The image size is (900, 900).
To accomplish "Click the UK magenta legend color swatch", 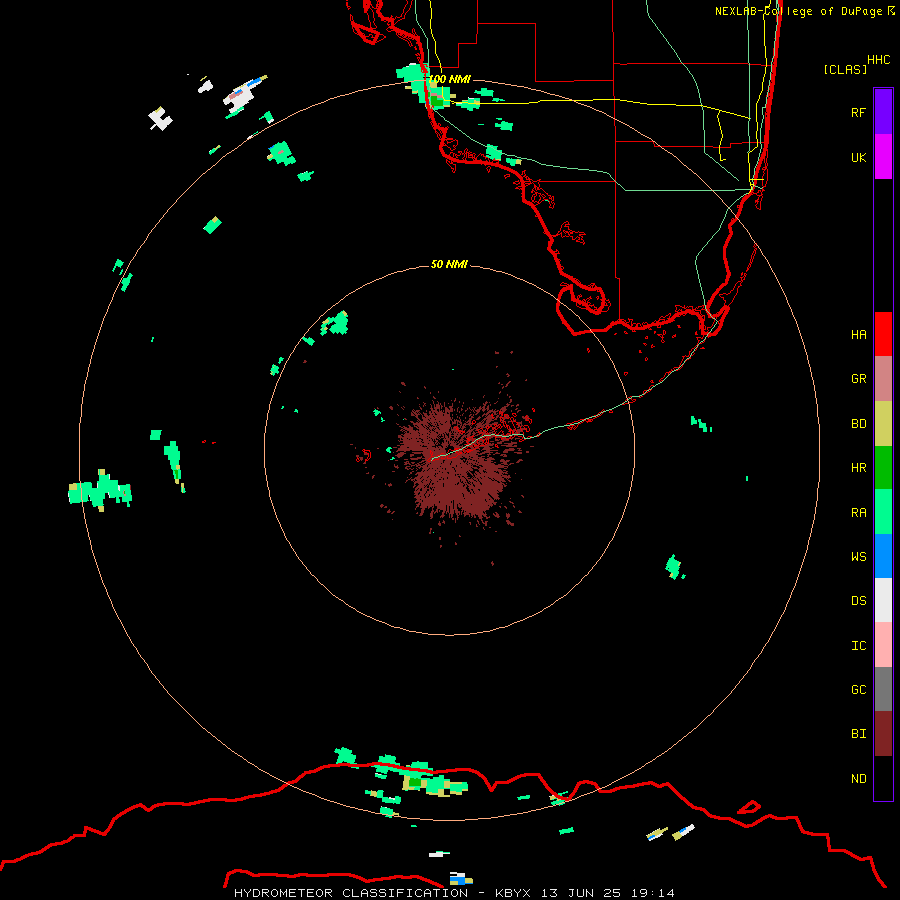I will click(883, 157).
